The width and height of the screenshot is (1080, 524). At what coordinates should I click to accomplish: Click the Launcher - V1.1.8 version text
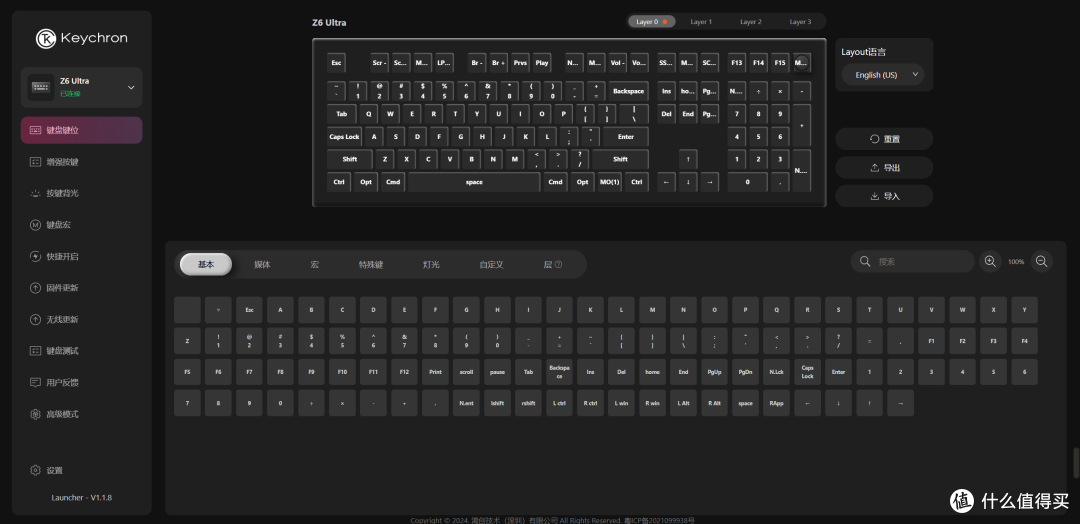[81, 497]
